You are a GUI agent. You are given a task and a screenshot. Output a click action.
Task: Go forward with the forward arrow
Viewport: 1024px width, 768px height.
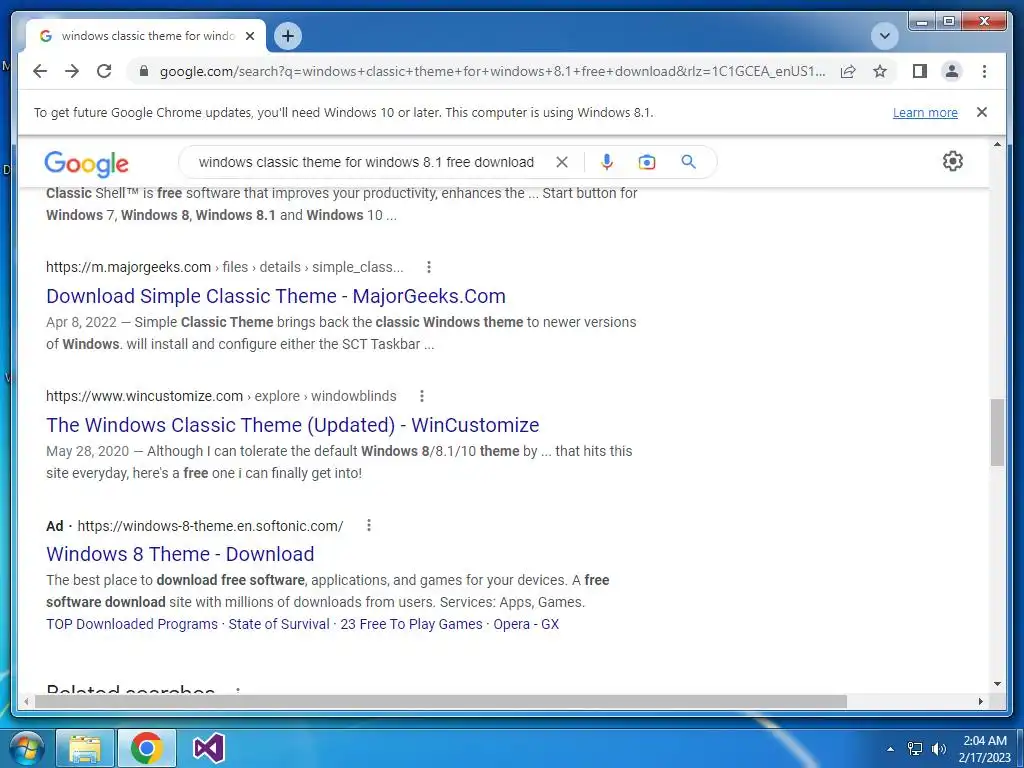[x=72, y=71]
